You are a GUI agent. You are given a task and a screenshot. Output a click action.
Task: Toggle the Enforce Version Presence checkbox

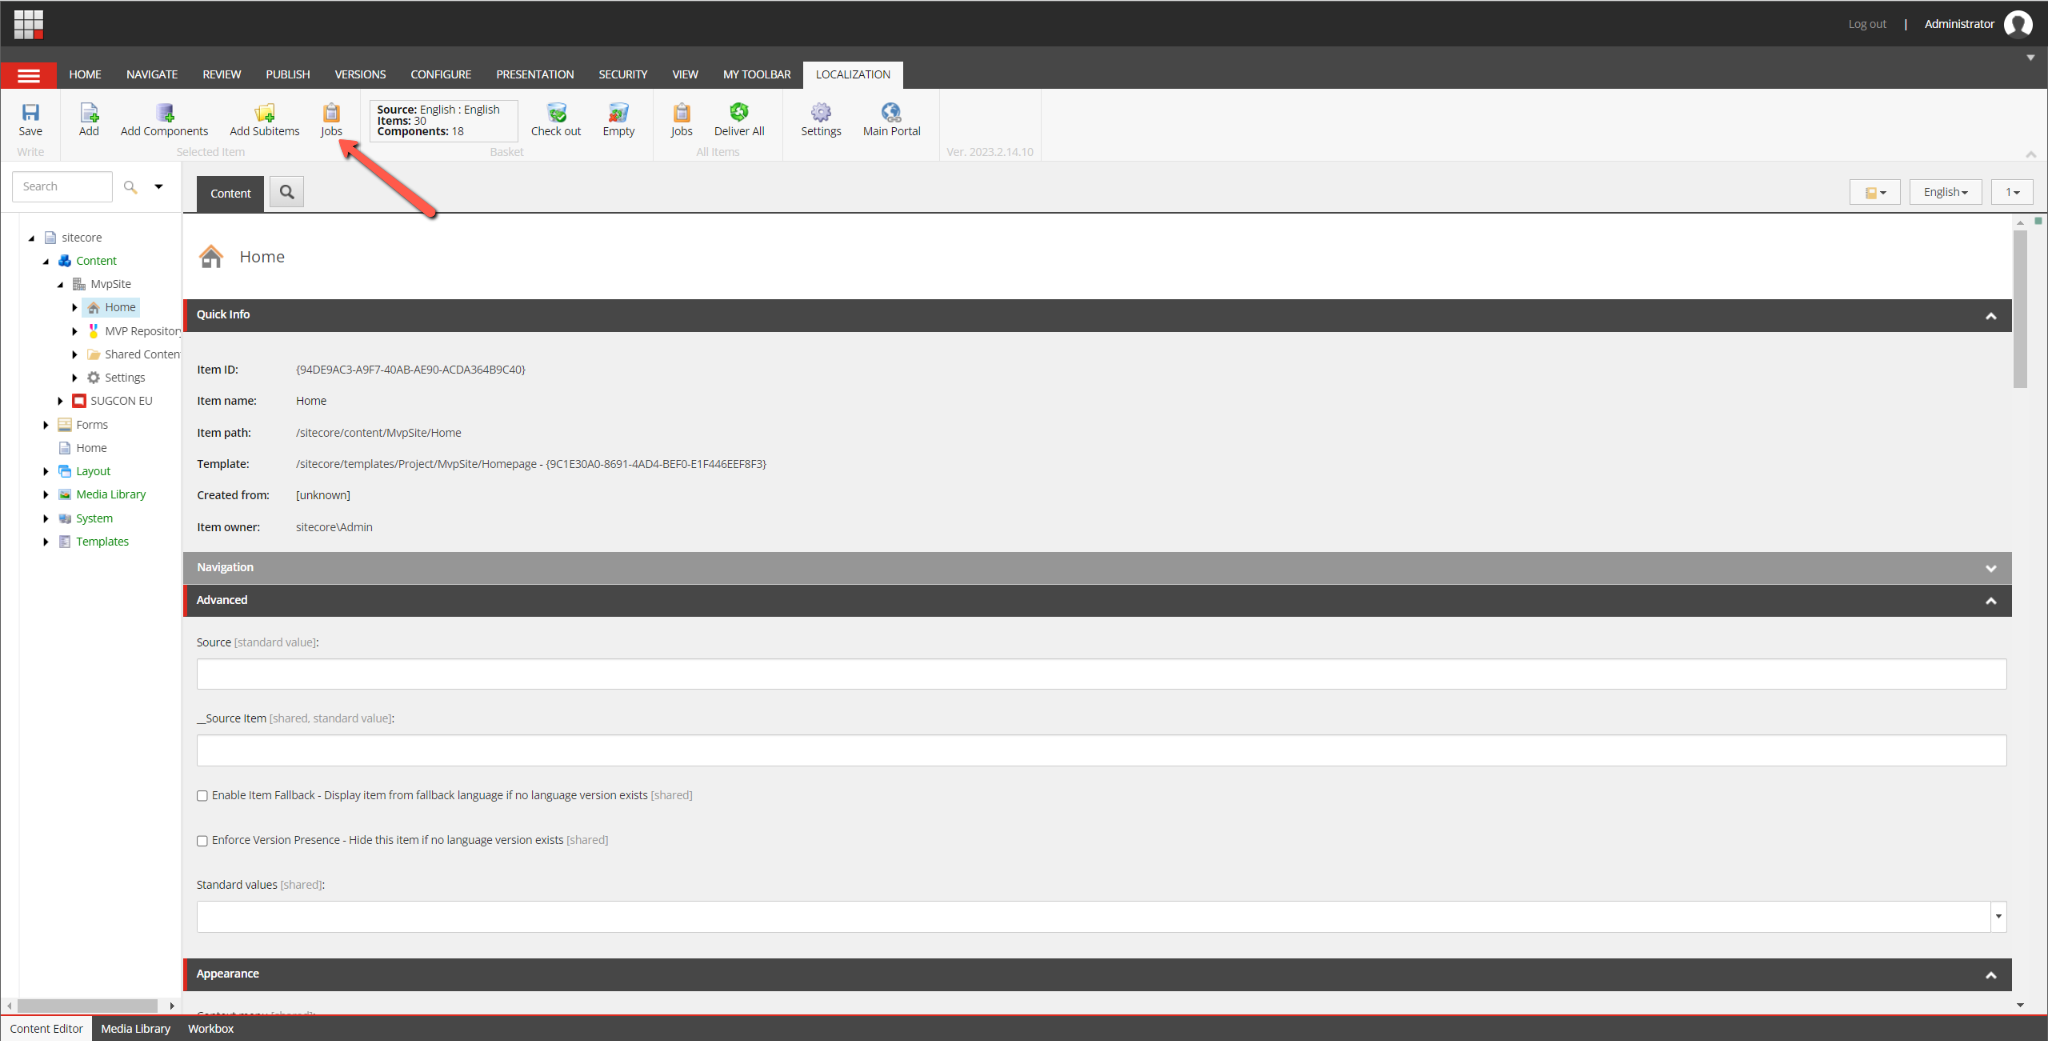tap(202, 841)
